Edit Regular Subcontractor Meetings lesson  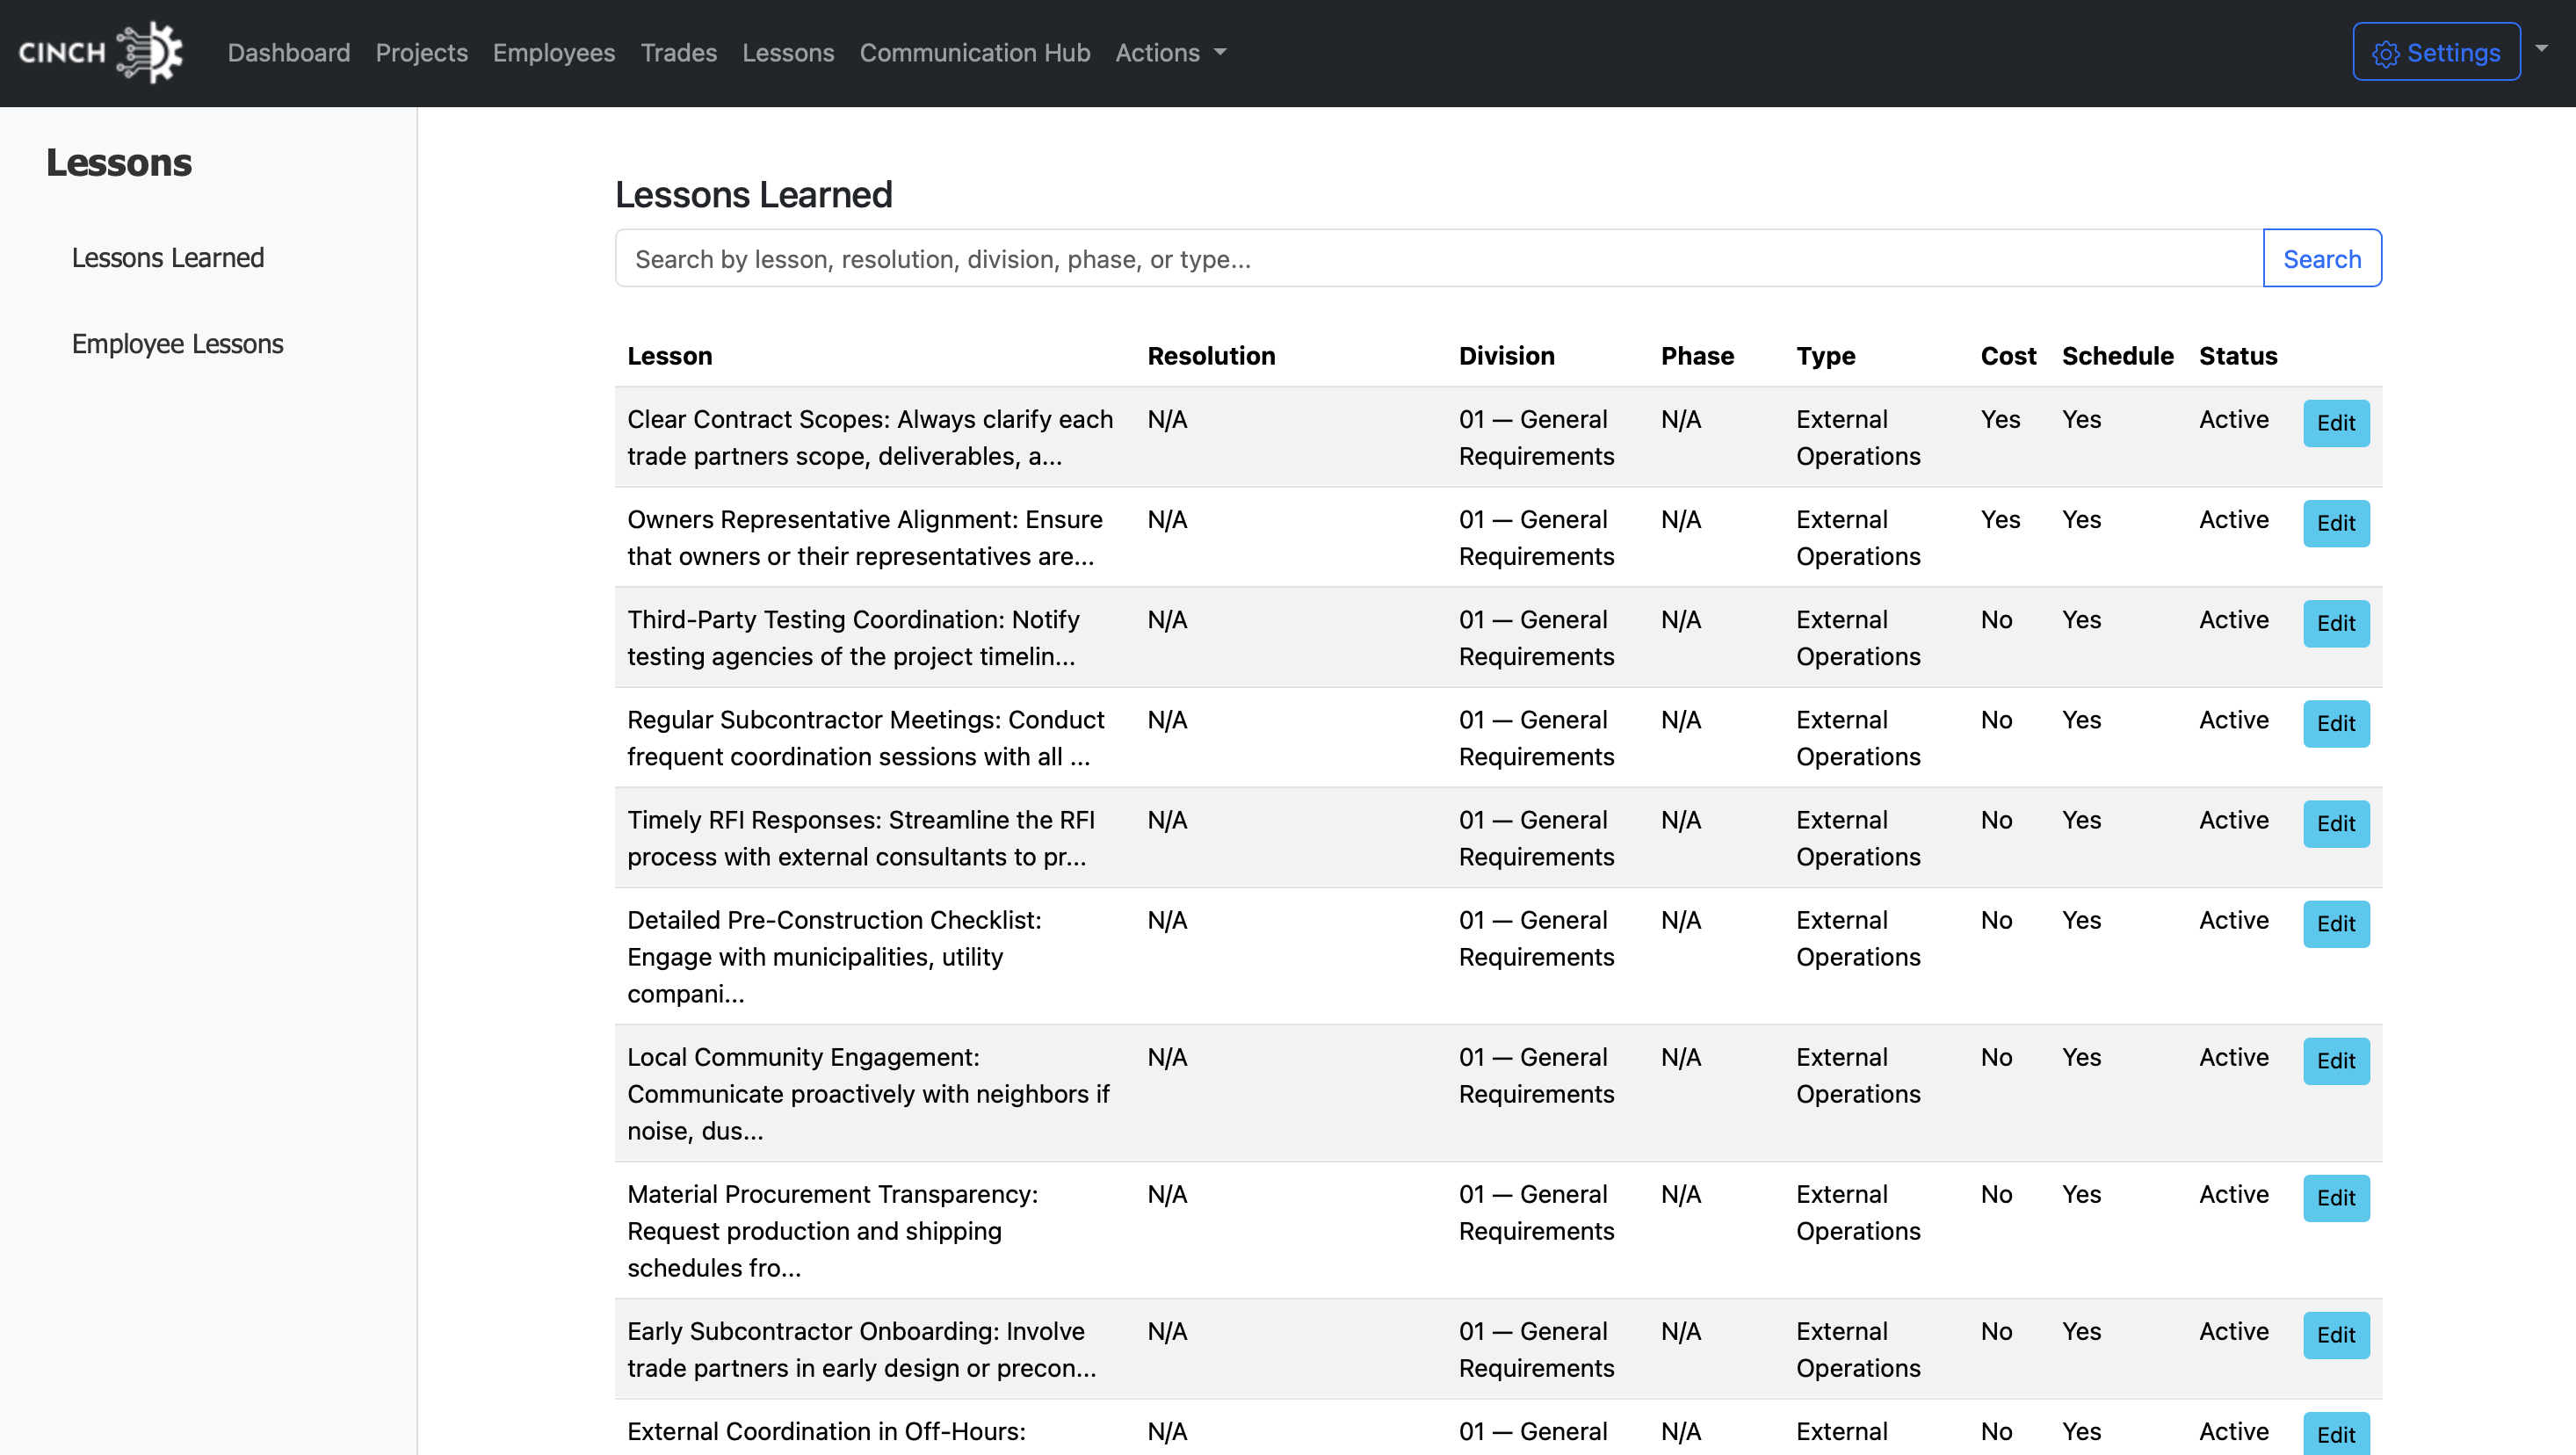(x=2336, y=723)
